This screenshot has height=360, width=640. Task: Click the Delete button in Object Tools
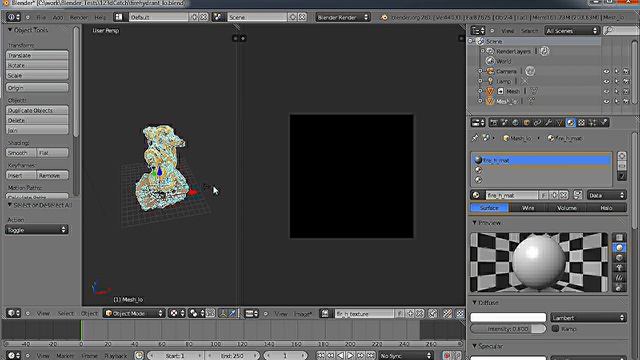pyautogui.click(x=37, y=120)
